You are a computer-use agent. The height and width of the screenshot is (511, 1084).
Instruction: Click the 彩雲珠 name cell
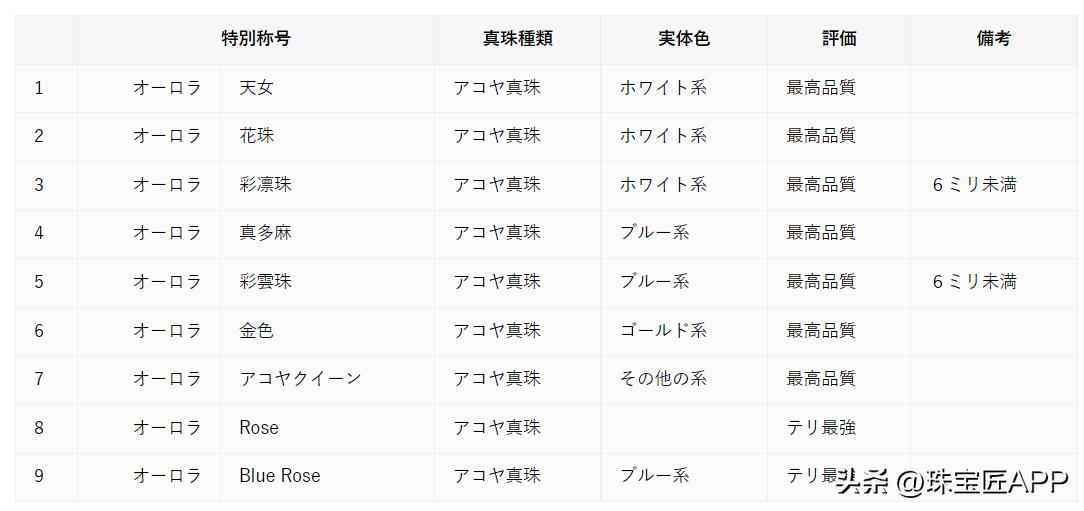point(265,282)
